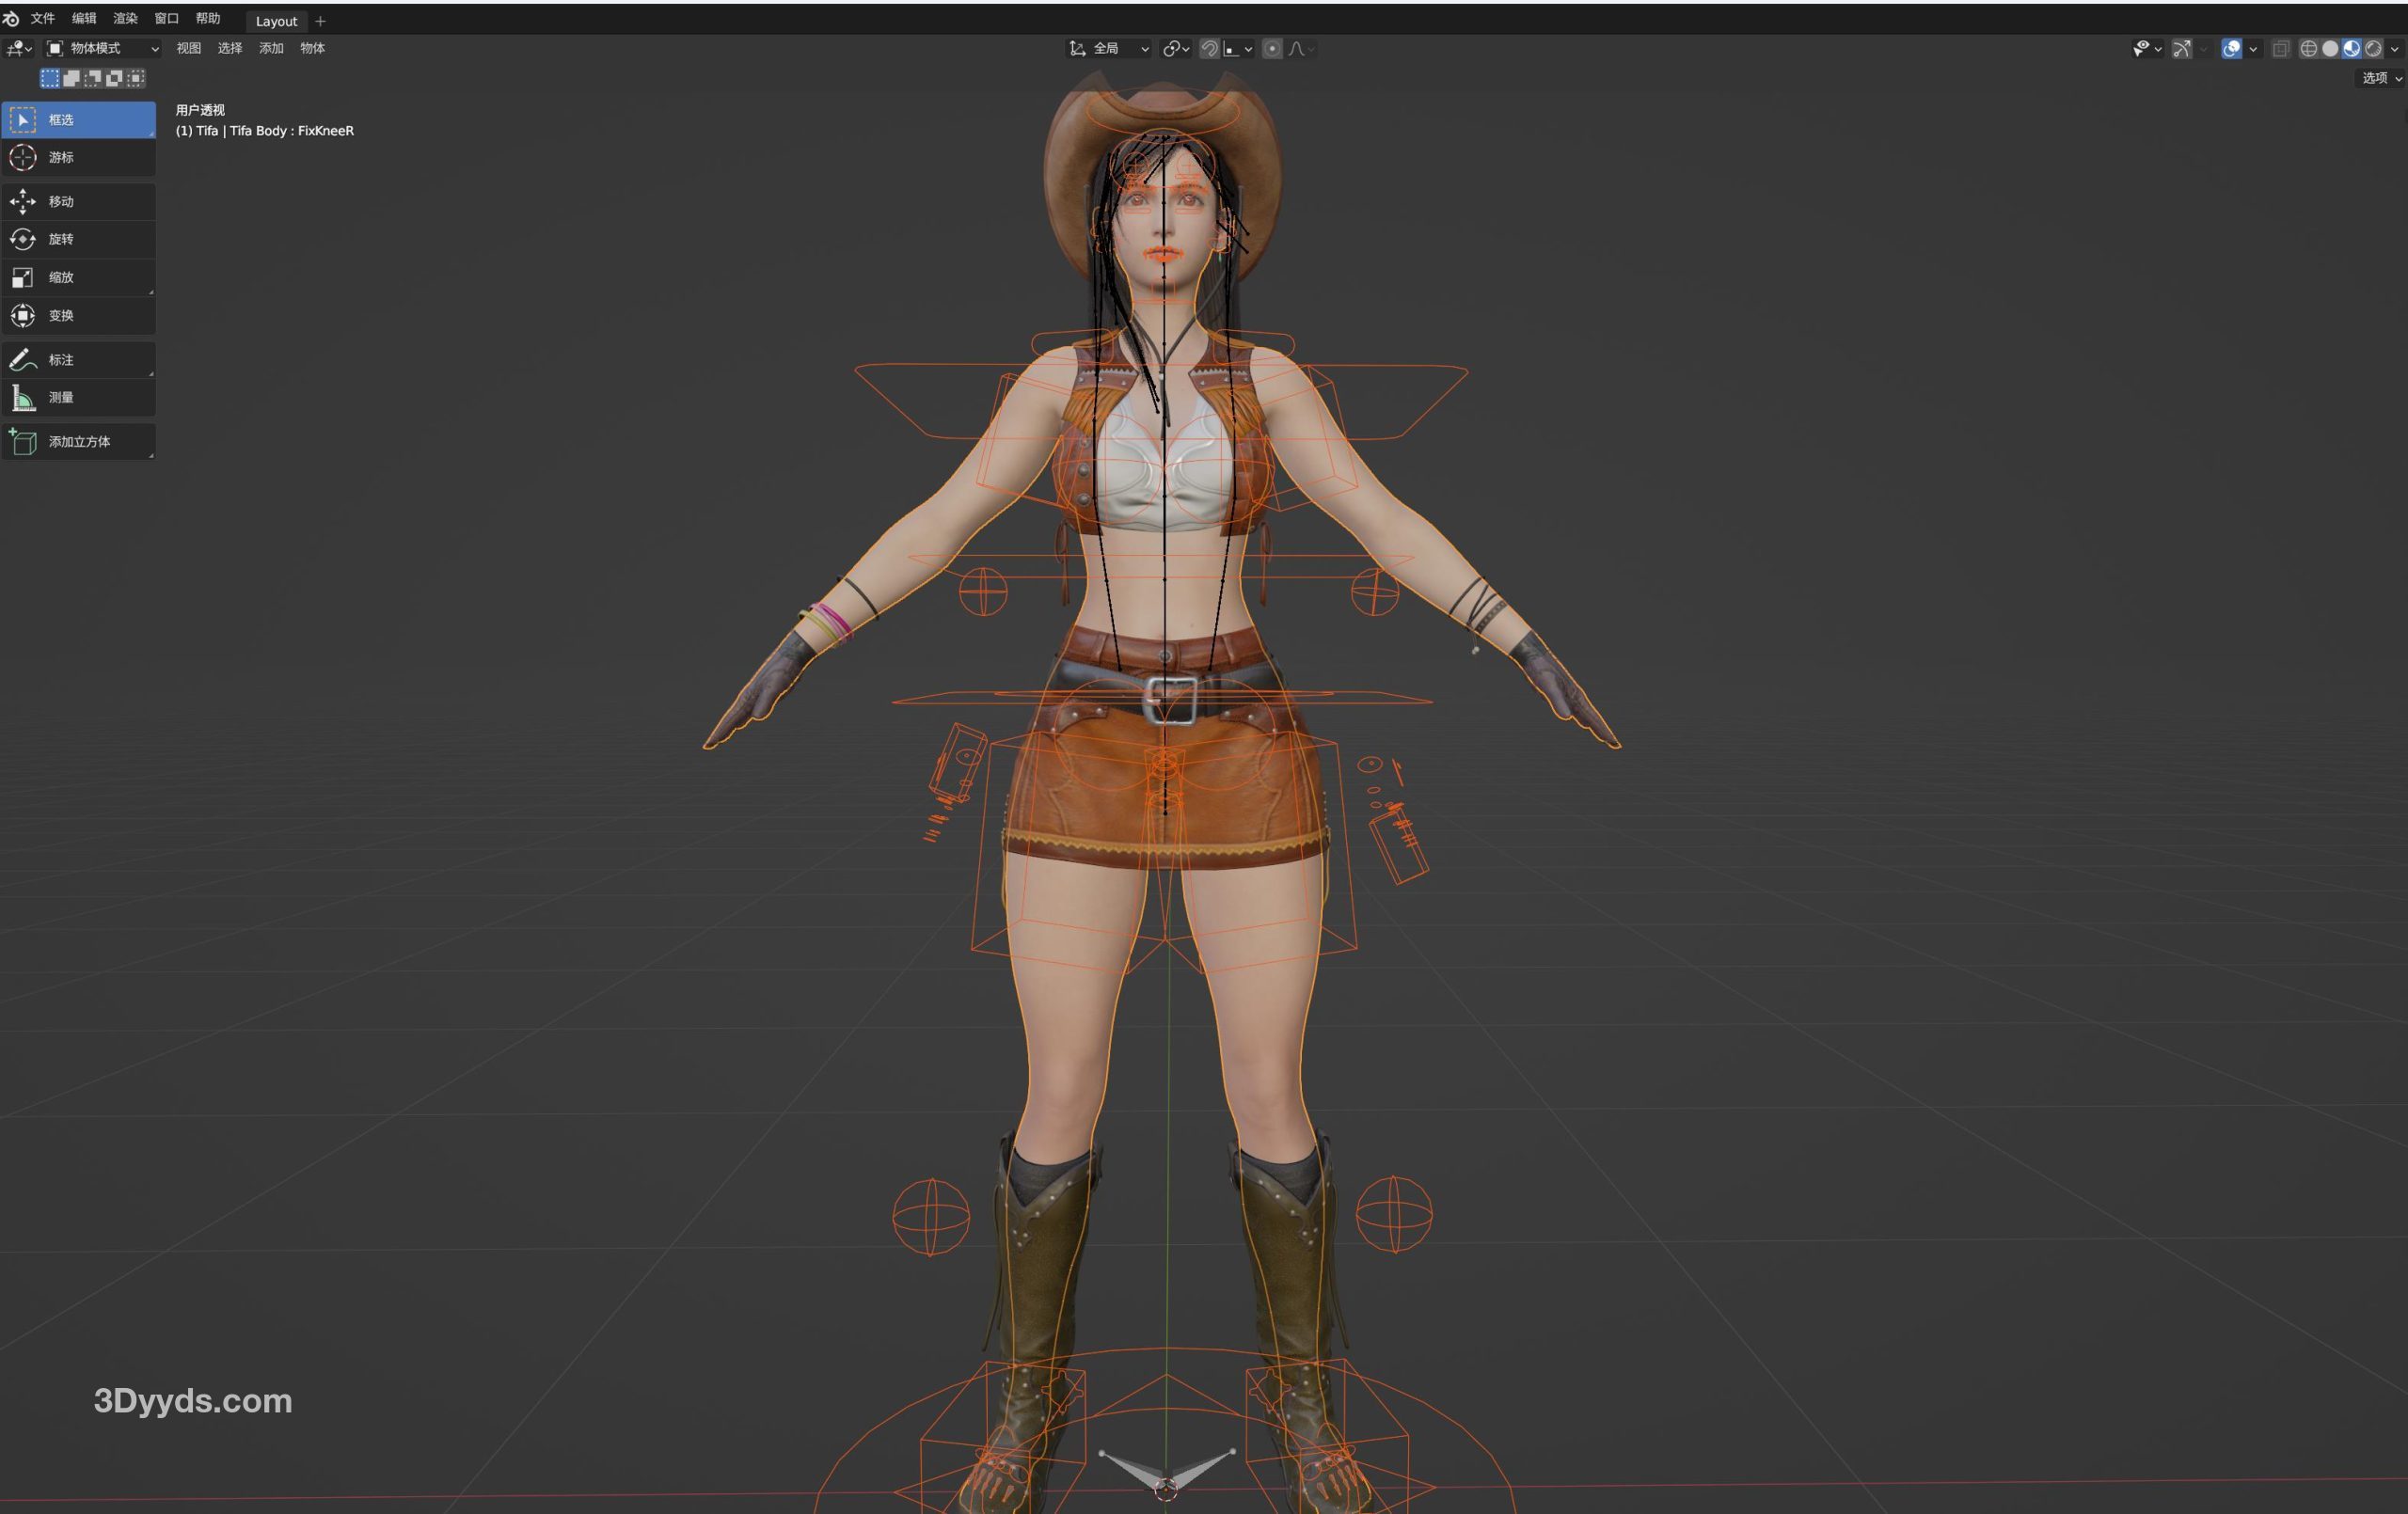Toggle viewport overlays display

pyautogui.click(x=2231, y=48)
